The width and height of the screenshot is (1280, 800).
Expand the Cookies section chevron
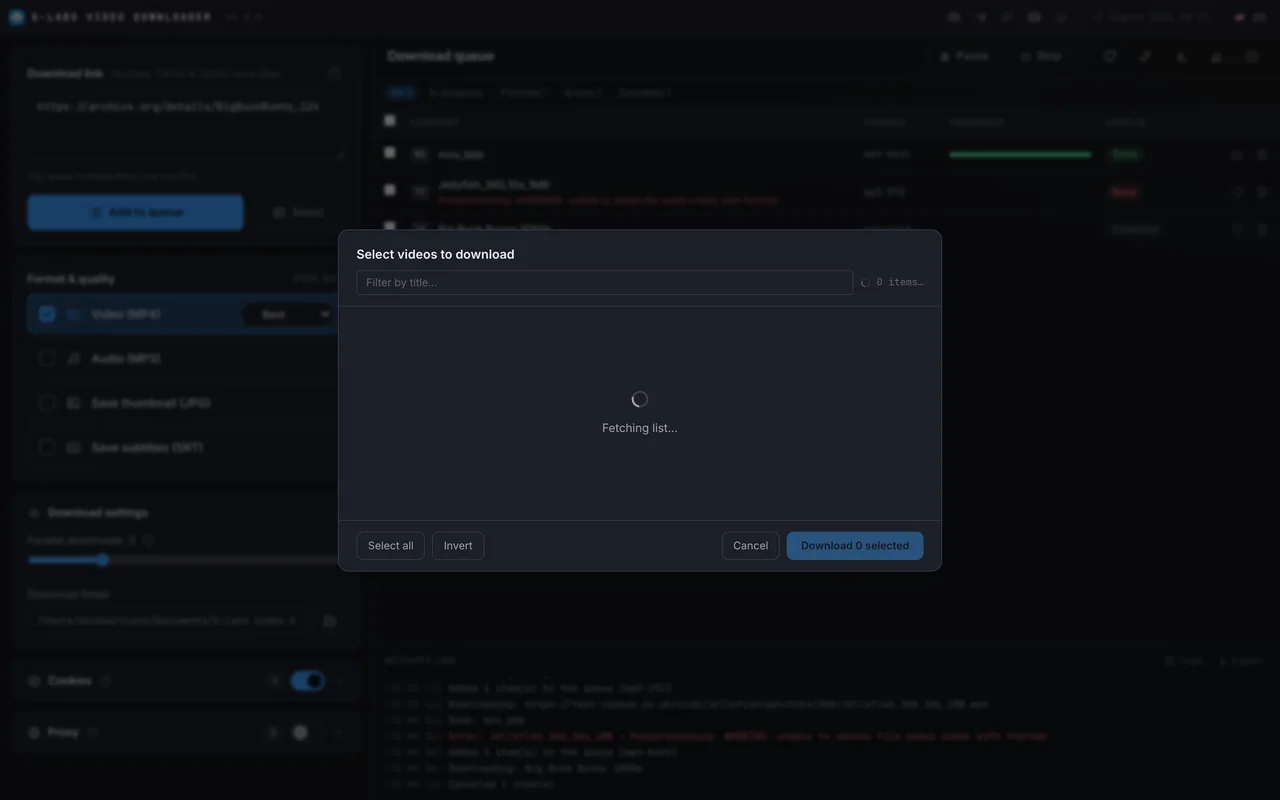click(339, 681)
